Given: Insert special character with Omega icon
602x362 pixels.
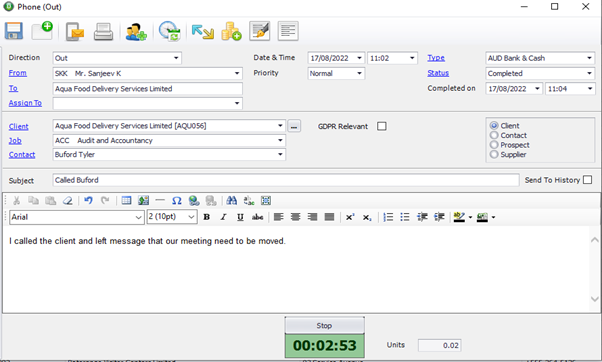Looking at the screenshot, I should (x=177, y=200).
